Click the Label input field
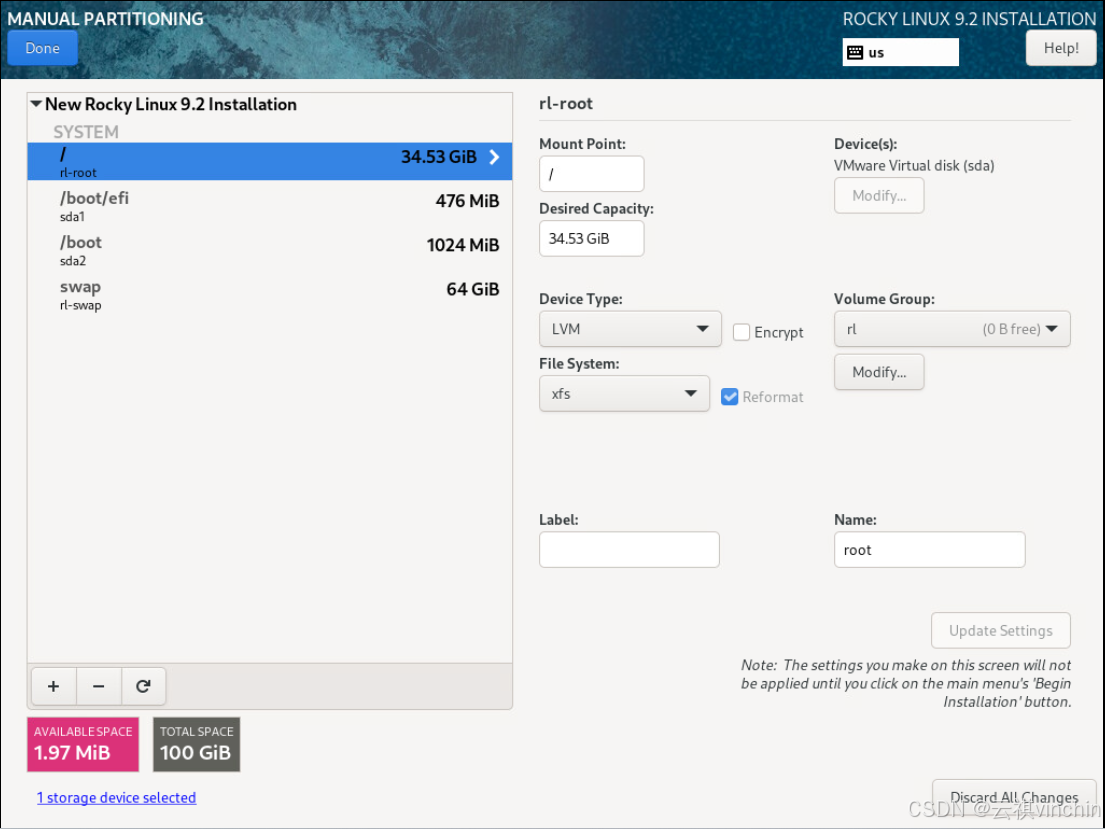Screen dimensions: 1105x829 pyautogui.click(x=629, y=549)
